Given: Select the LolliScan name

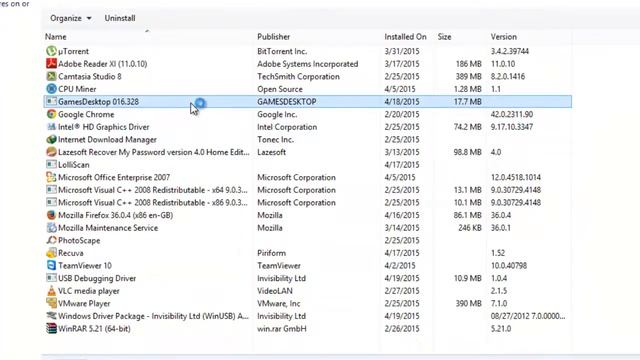Looking at the screenshot, I should pyautogui.click(x=73, y=165).
